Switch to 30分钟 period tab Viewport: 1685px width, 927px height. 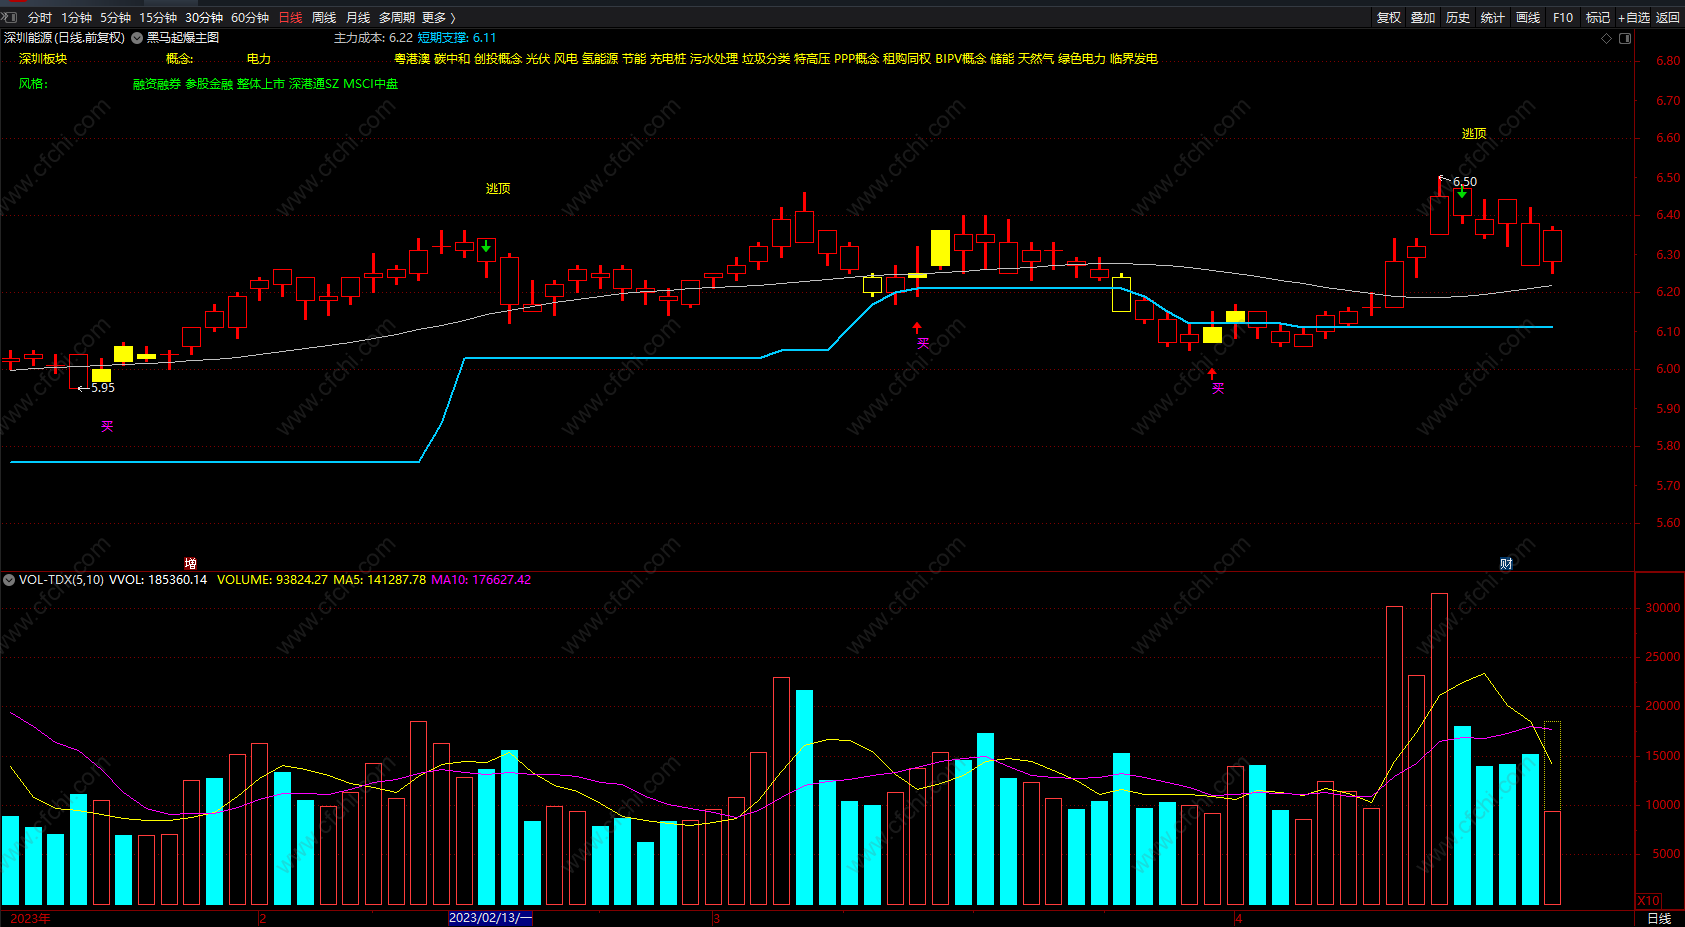[x=204, y=17]
